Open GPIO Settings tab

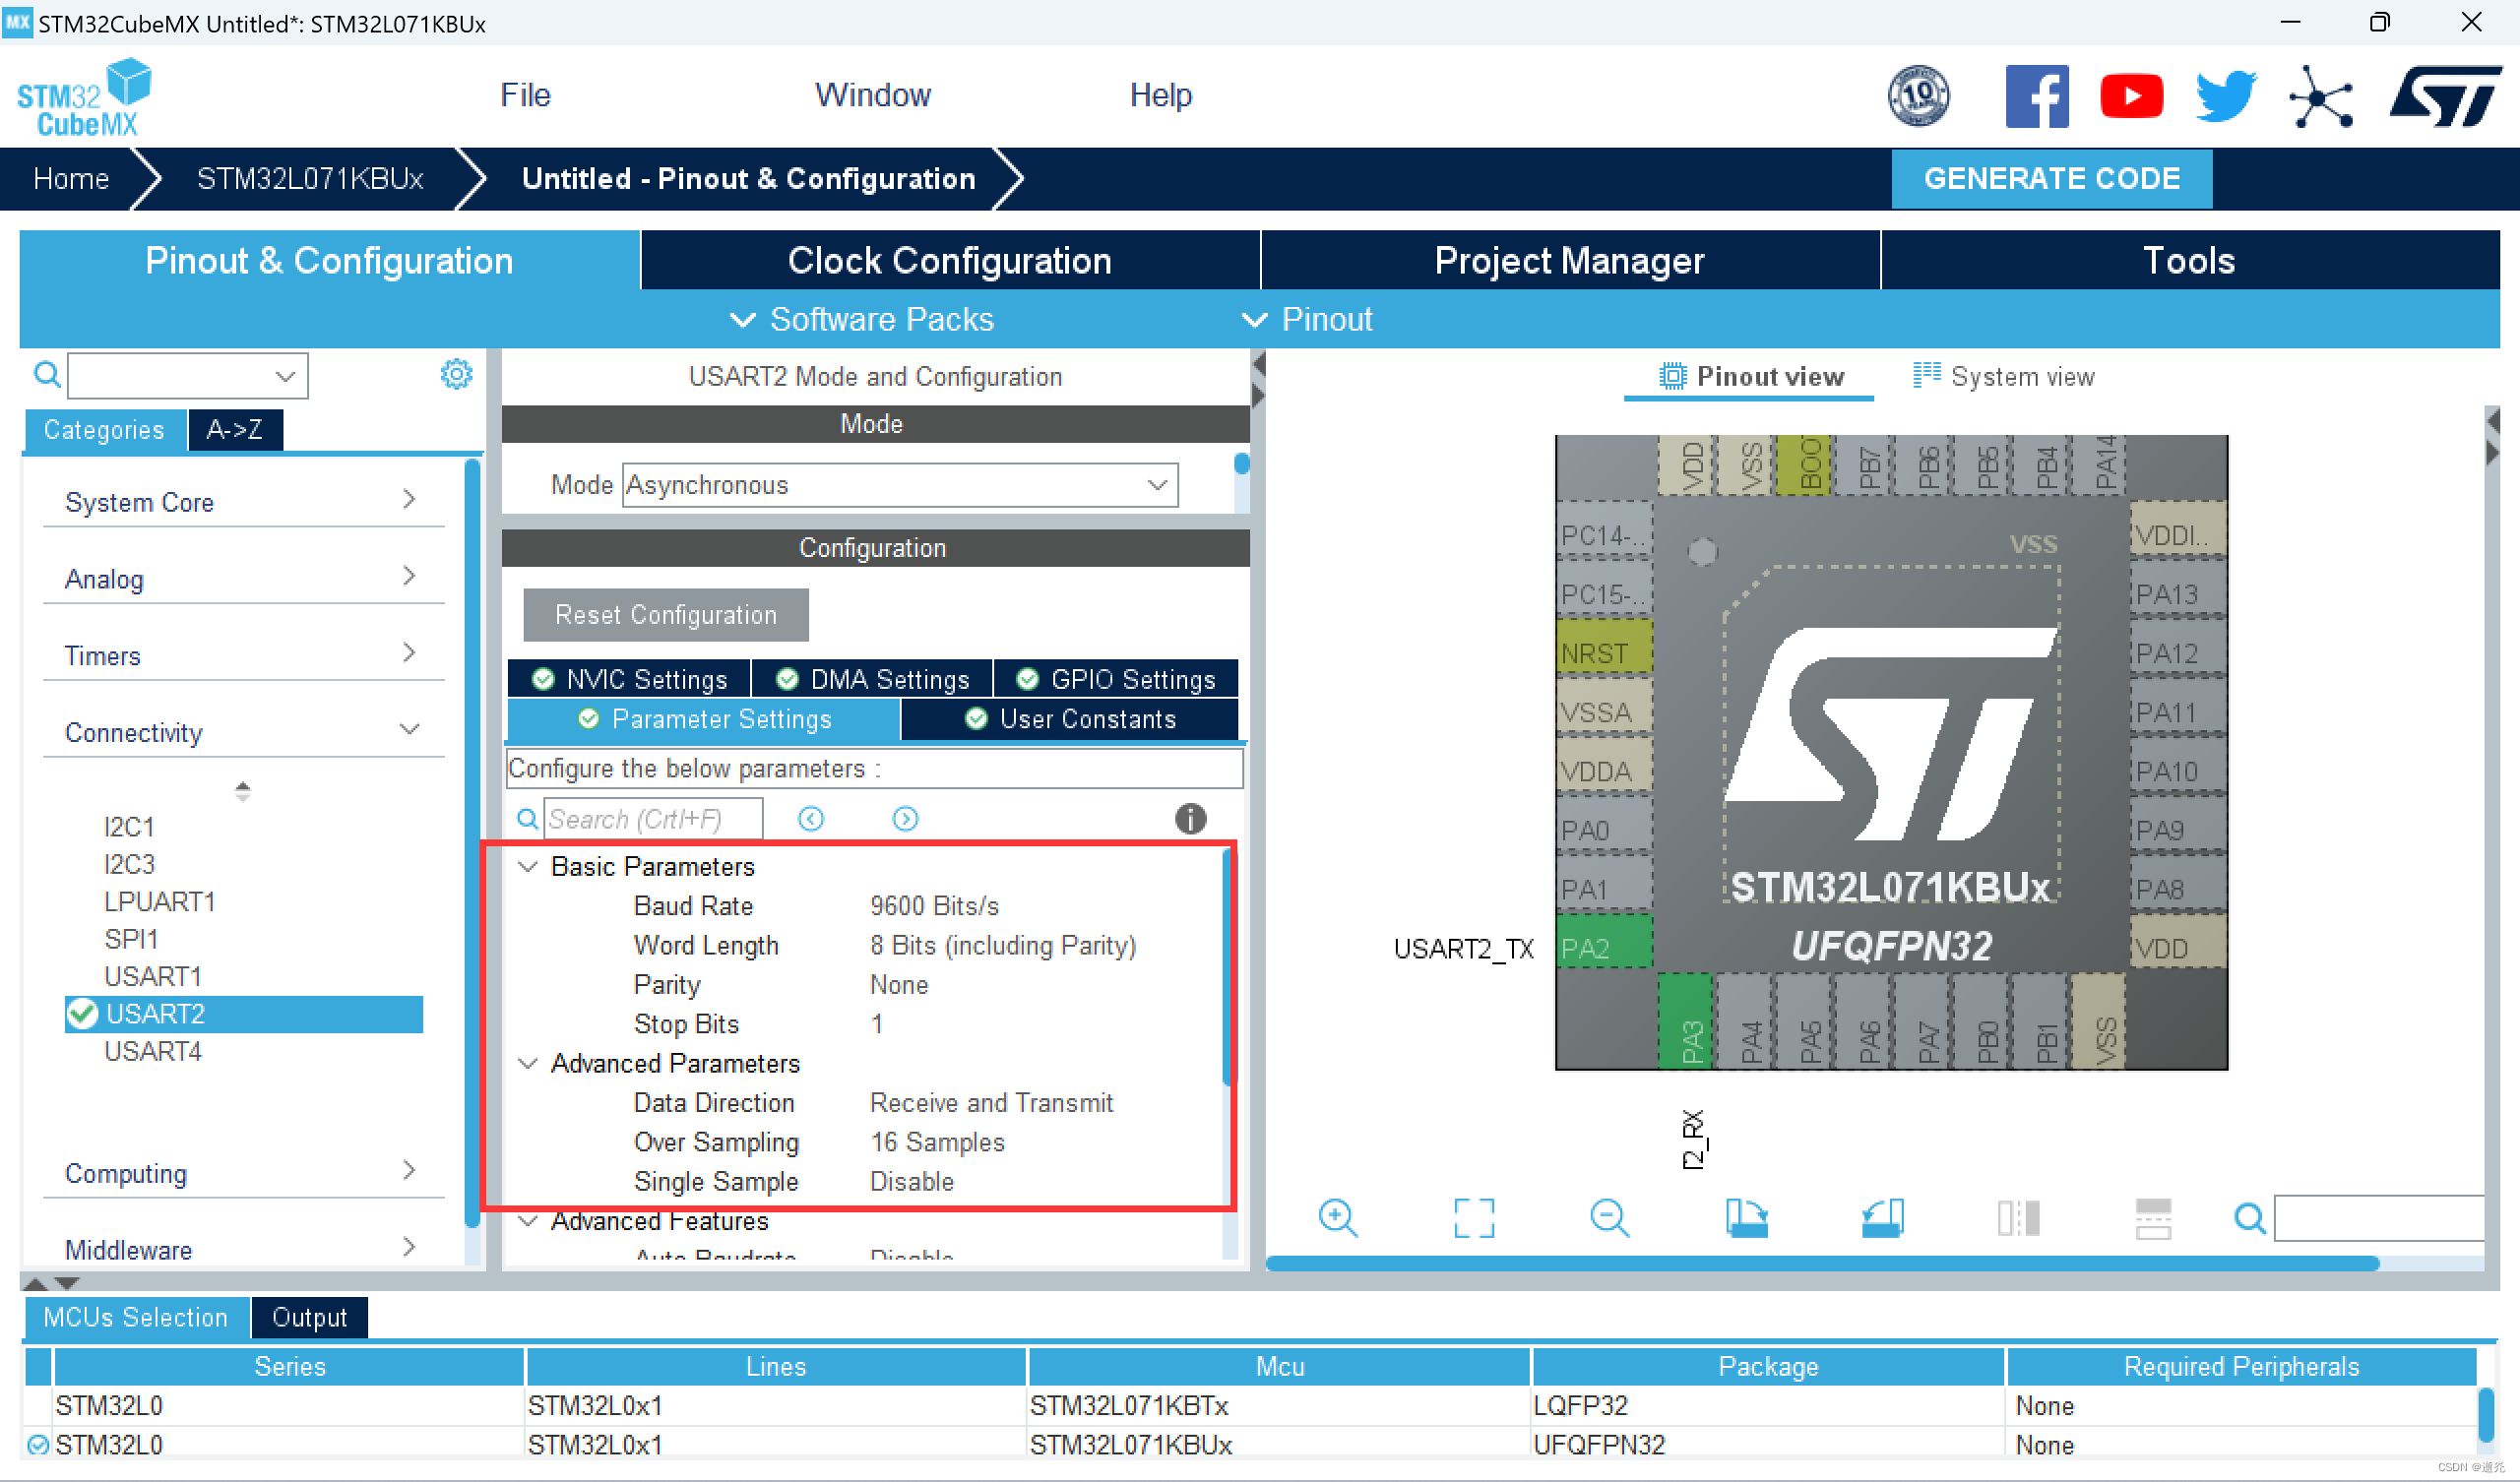tap(1116, 679)
